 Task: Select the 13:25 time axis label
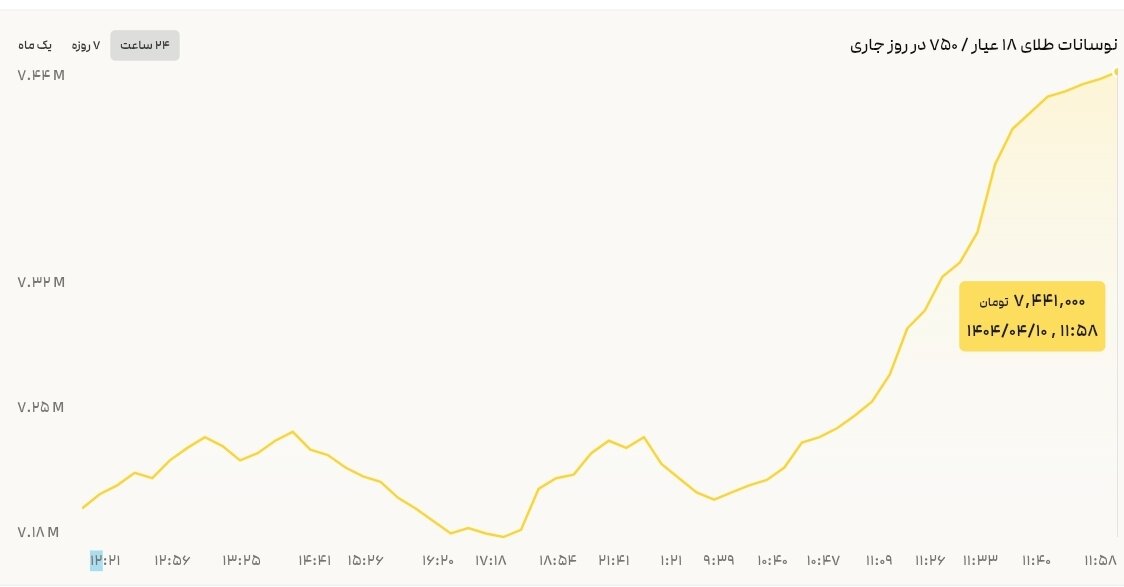(241, 561)
